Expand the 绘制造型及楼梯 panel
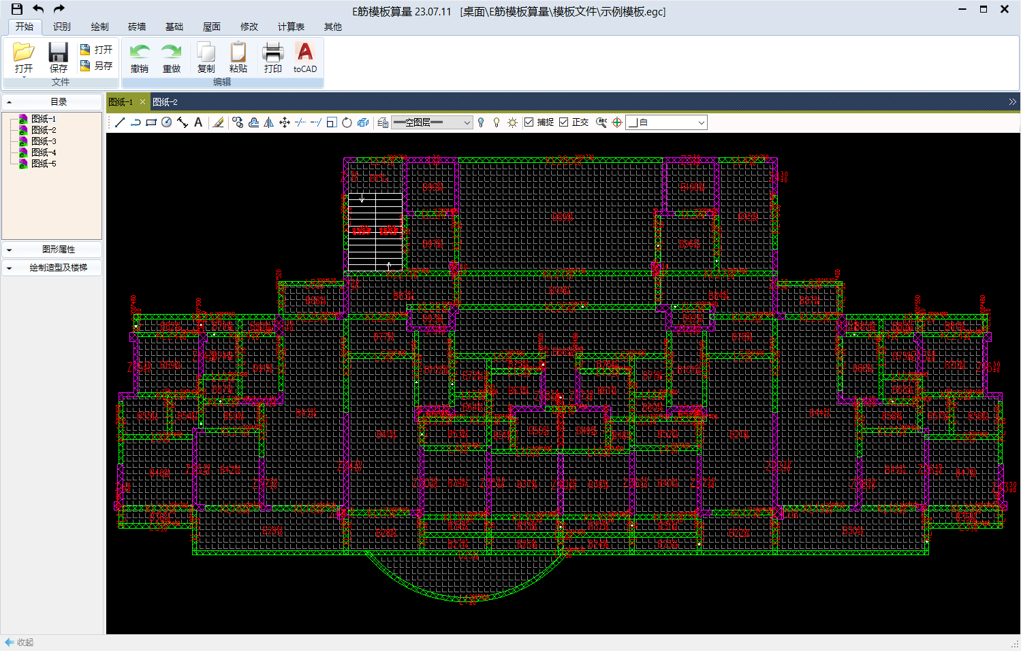The image size is (1021, 651). (x=53, y=268)
